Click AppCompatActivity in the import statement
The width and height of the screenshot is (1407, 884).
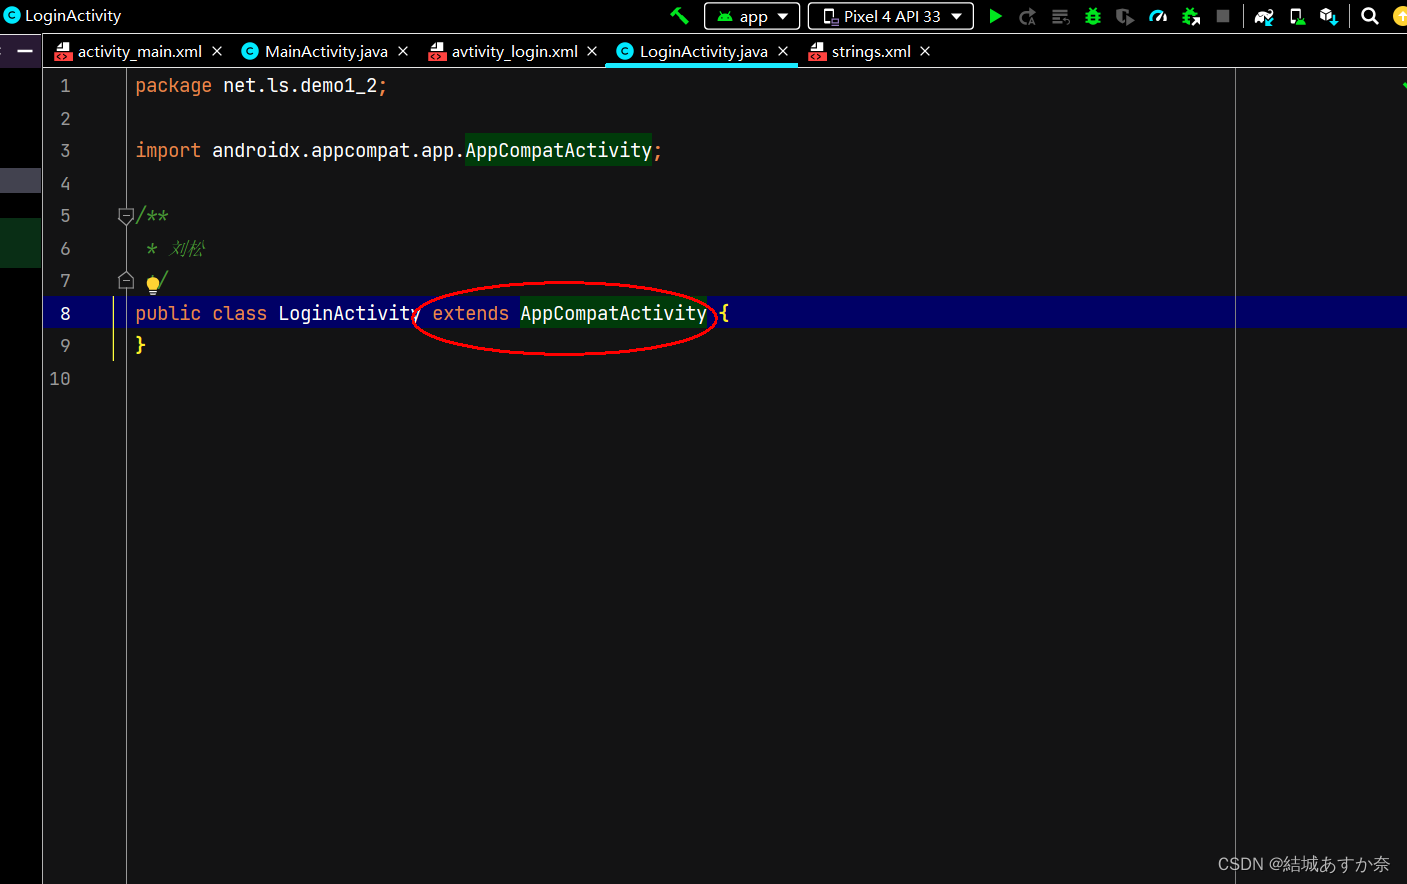[x=558, y=150]
